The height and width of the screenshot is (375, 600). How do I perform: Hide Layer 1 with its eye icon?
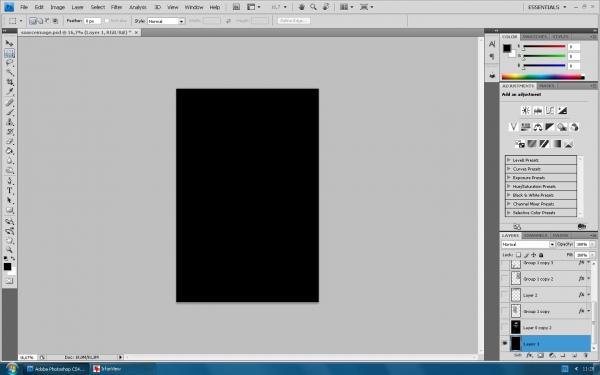504,344
